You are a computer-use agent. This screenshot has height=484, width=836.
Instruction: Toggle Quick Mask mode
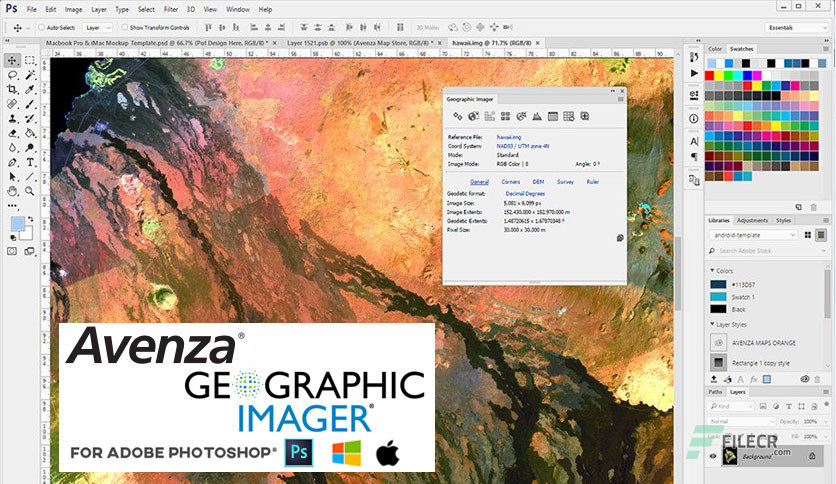12,251
